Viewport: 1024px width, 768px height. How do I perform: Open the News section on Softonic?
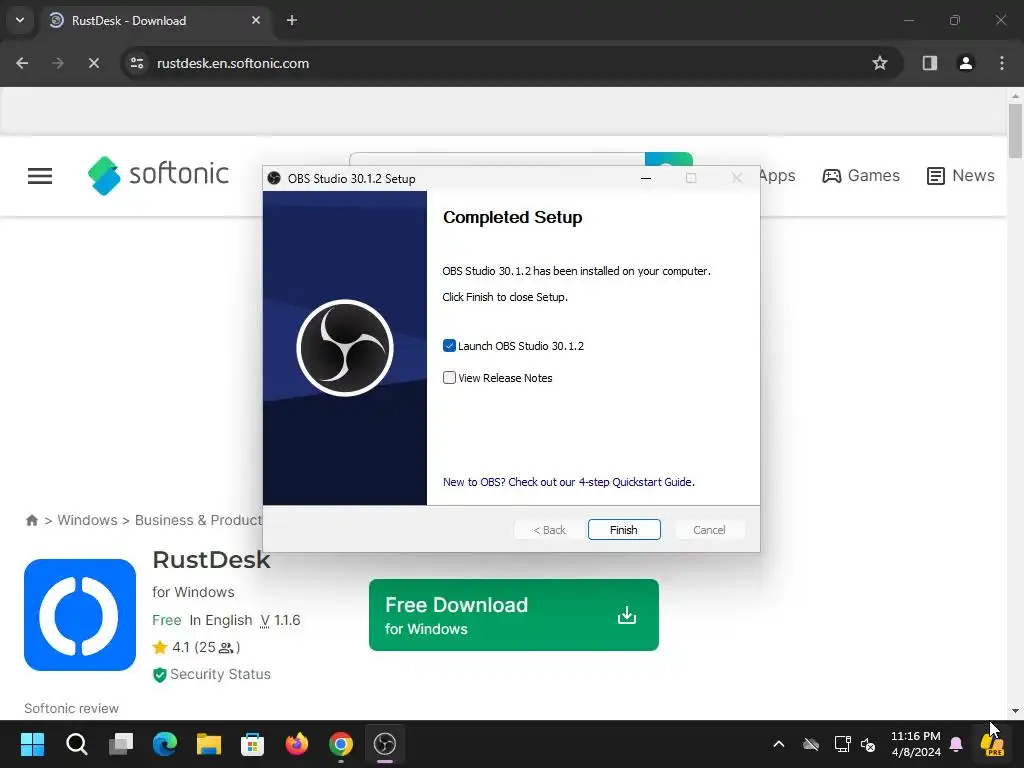(961, 176)
